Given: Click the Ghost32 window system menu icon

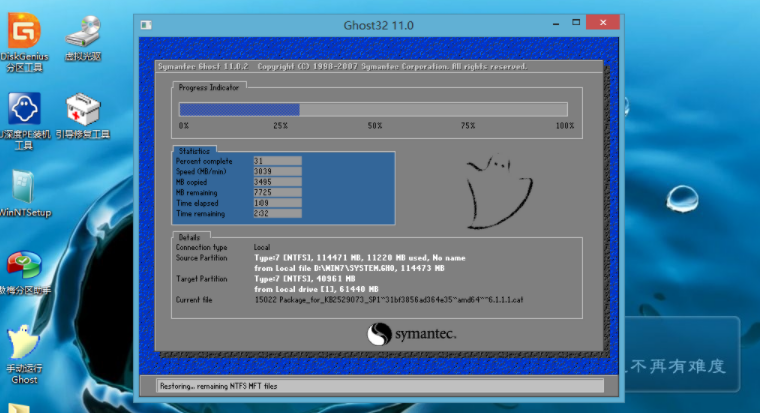Looking at the screenshot, I should click(146, 24).
